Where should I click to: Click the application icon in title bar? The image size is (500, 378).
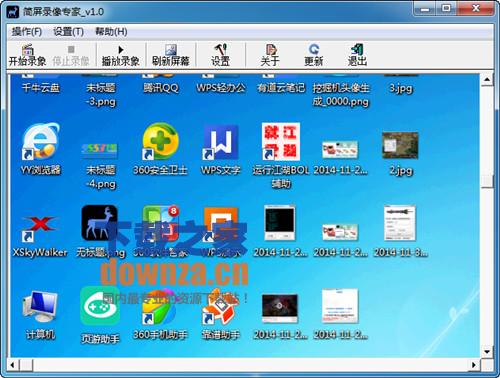[13, 12]
